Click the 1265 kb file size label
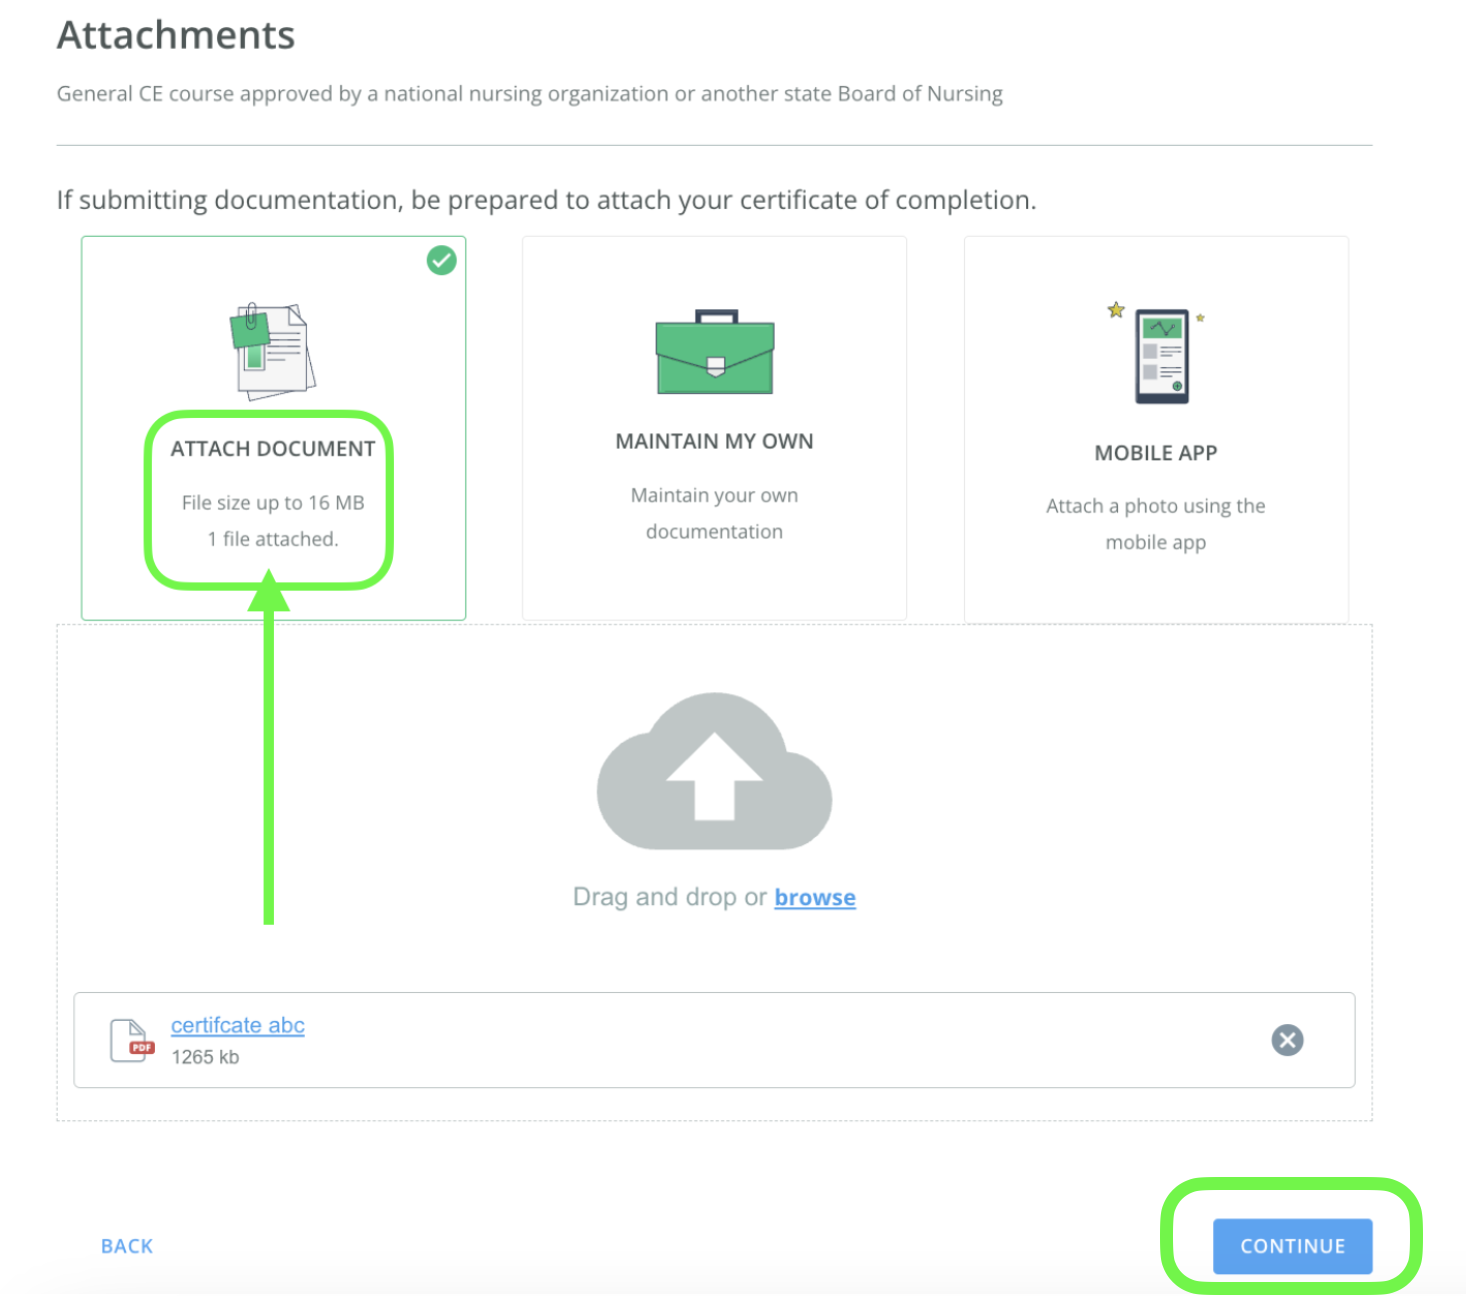The height and width of the screenshot is (1296, 1466). click(x=205, y=1057)
